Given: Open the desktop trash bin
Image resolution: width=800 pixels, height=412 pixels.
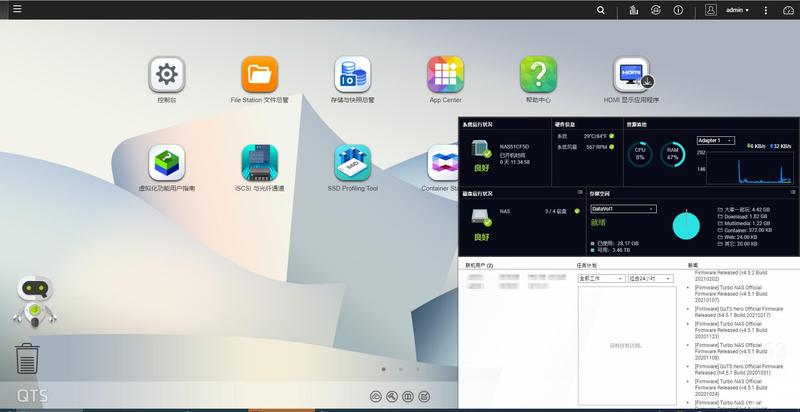Looking at the screenshot, I should (x=27, y=358).
